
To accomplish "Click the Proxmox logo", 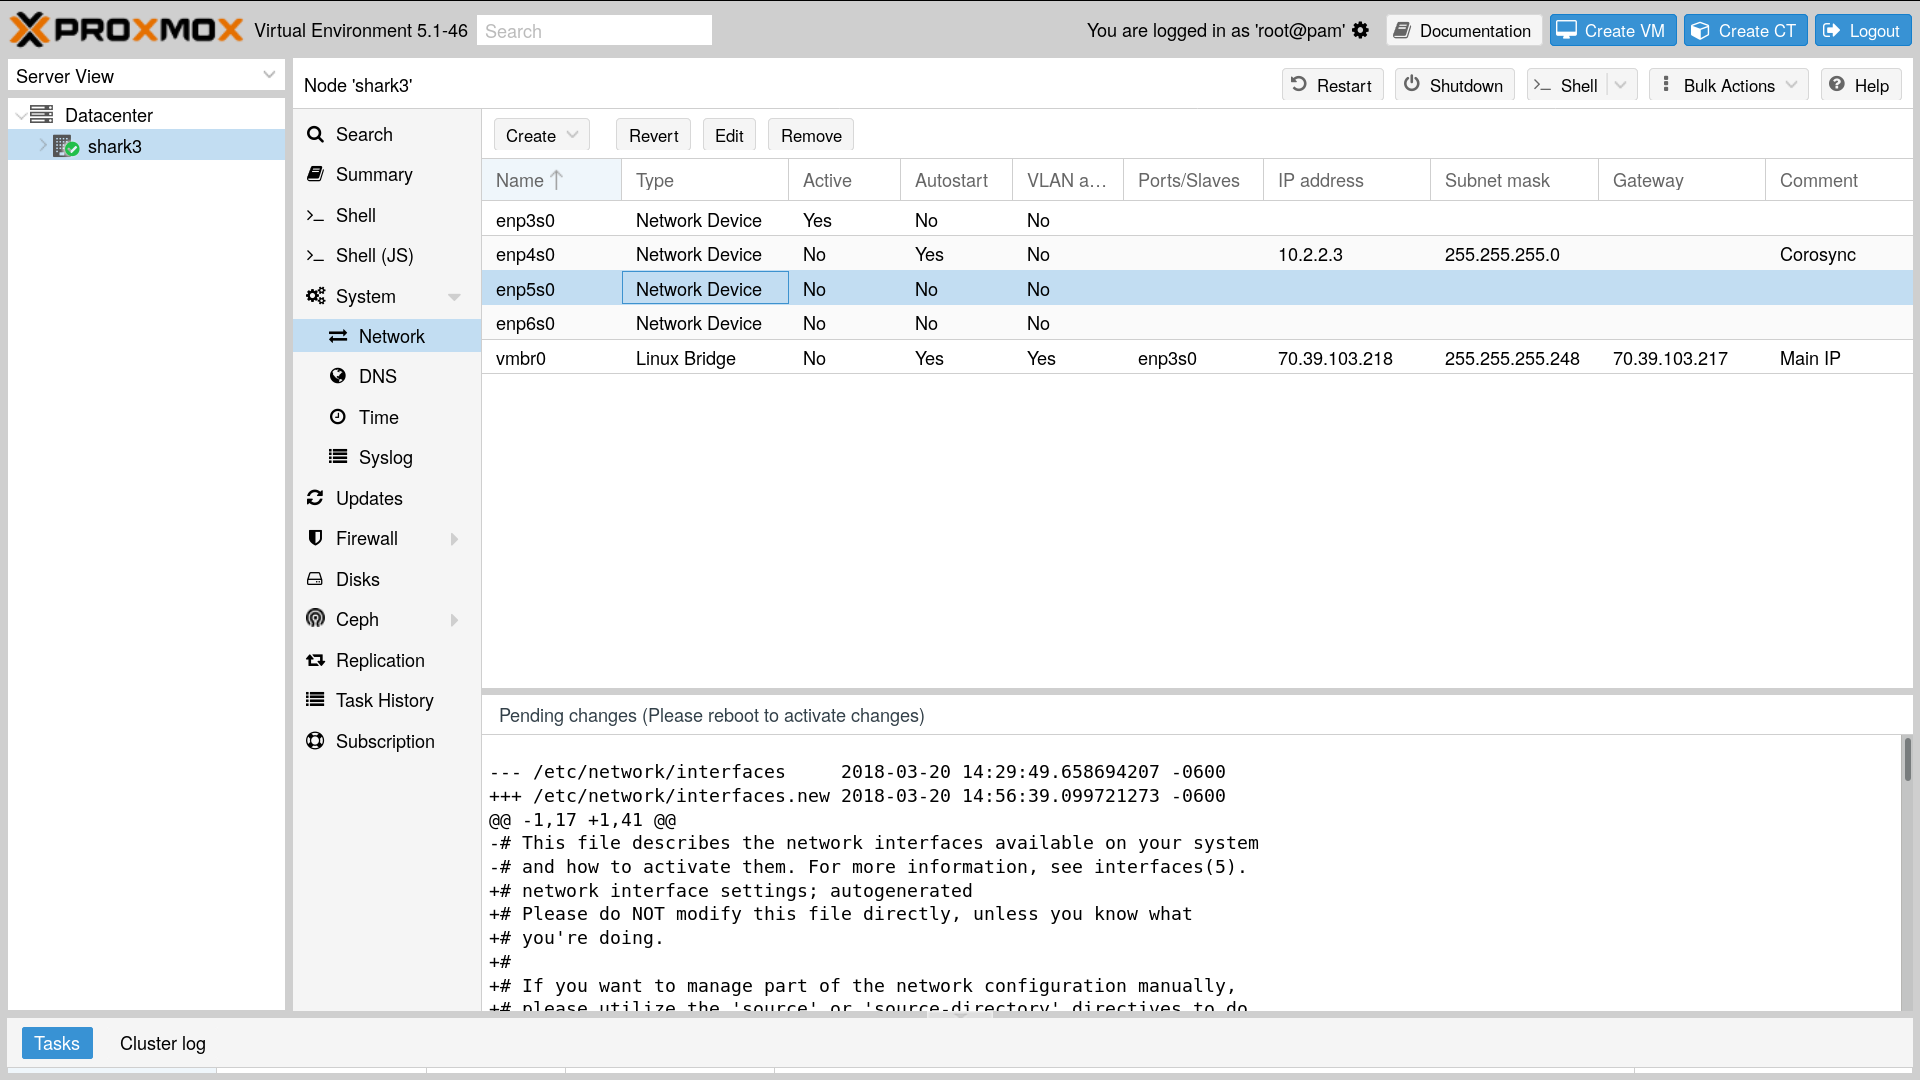I will pos(127,30).
